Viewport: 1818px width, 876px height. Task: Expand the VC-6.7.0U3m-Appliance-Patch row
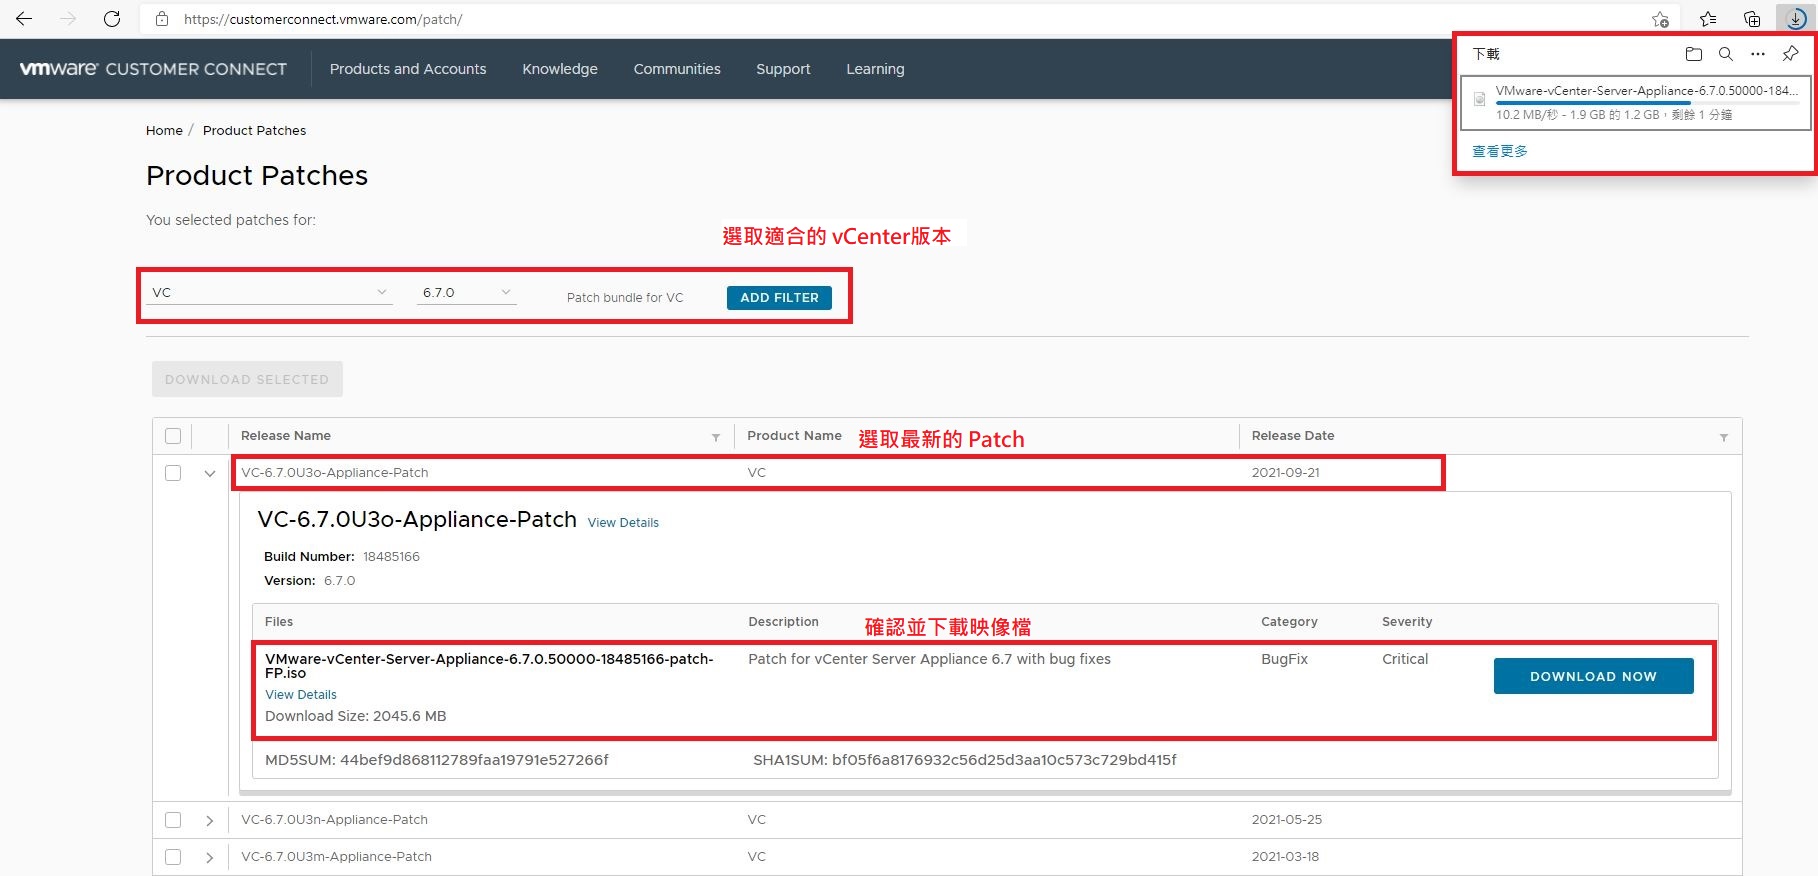click(209, 857)
